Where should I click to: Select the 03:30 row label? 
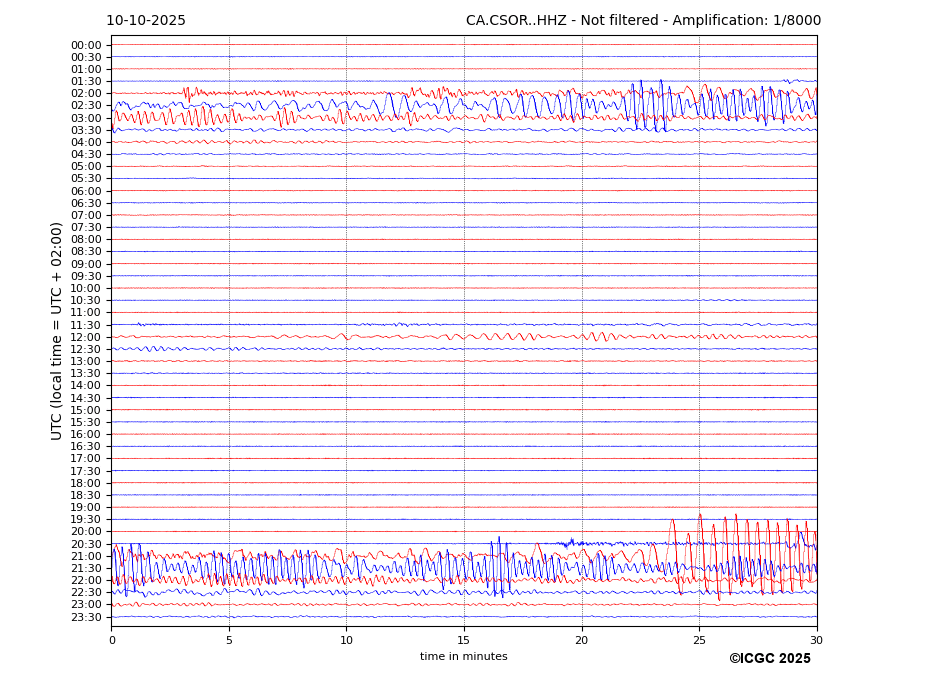click(86, 130)
